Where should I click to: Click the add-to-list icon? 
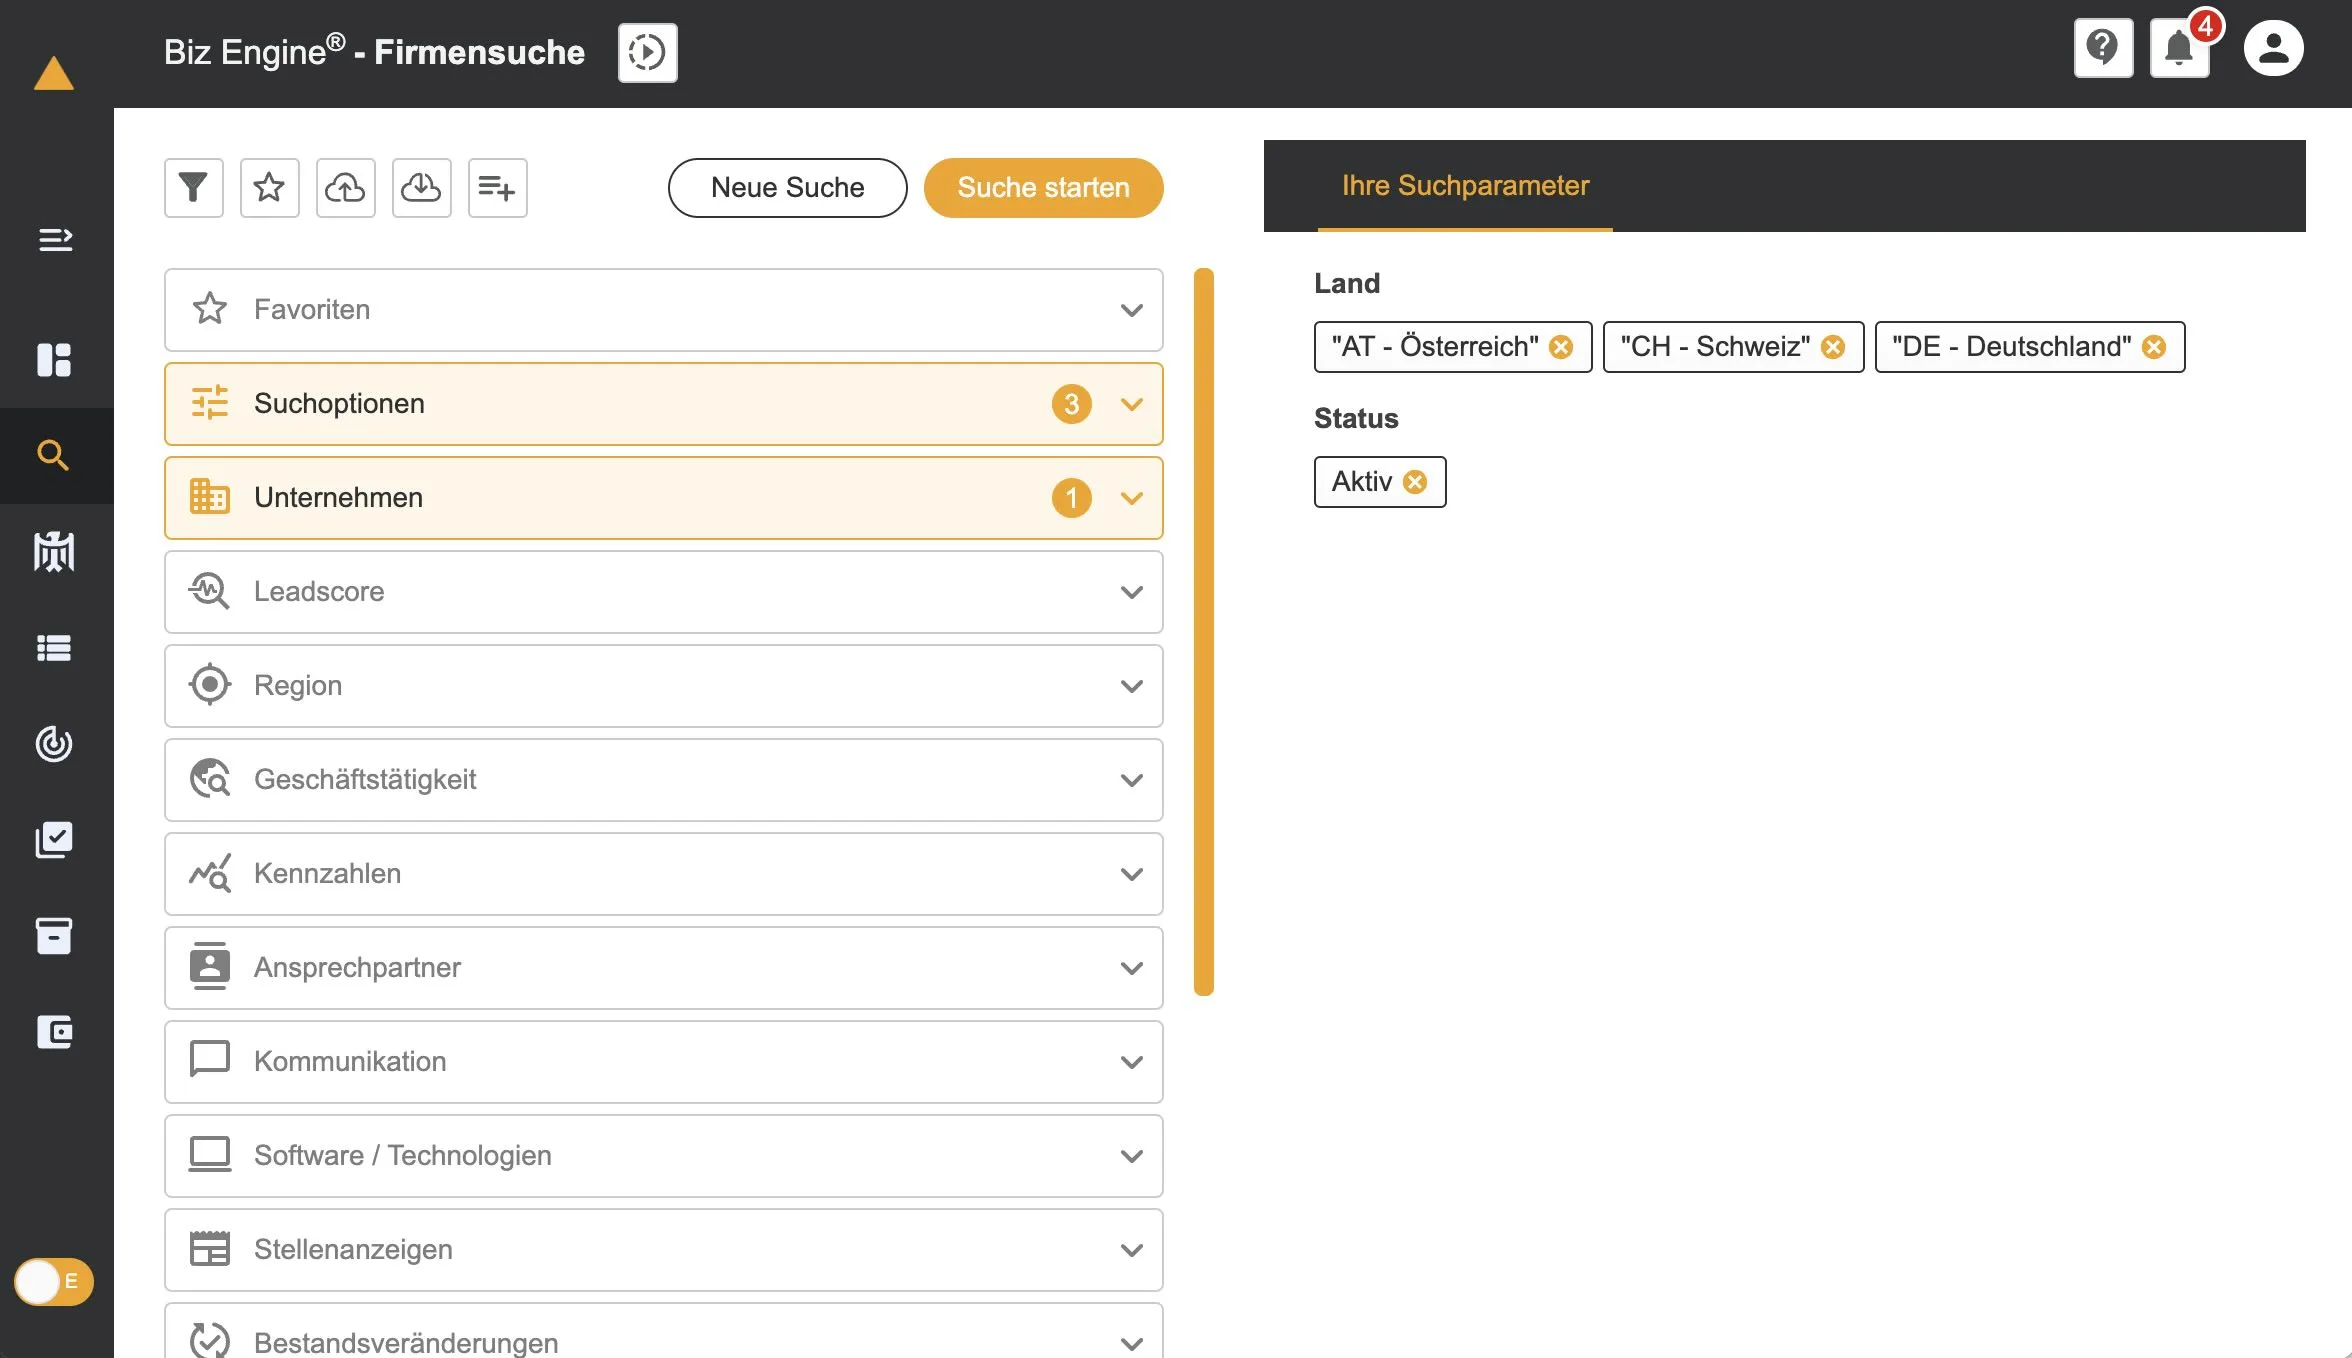[497, 187]
